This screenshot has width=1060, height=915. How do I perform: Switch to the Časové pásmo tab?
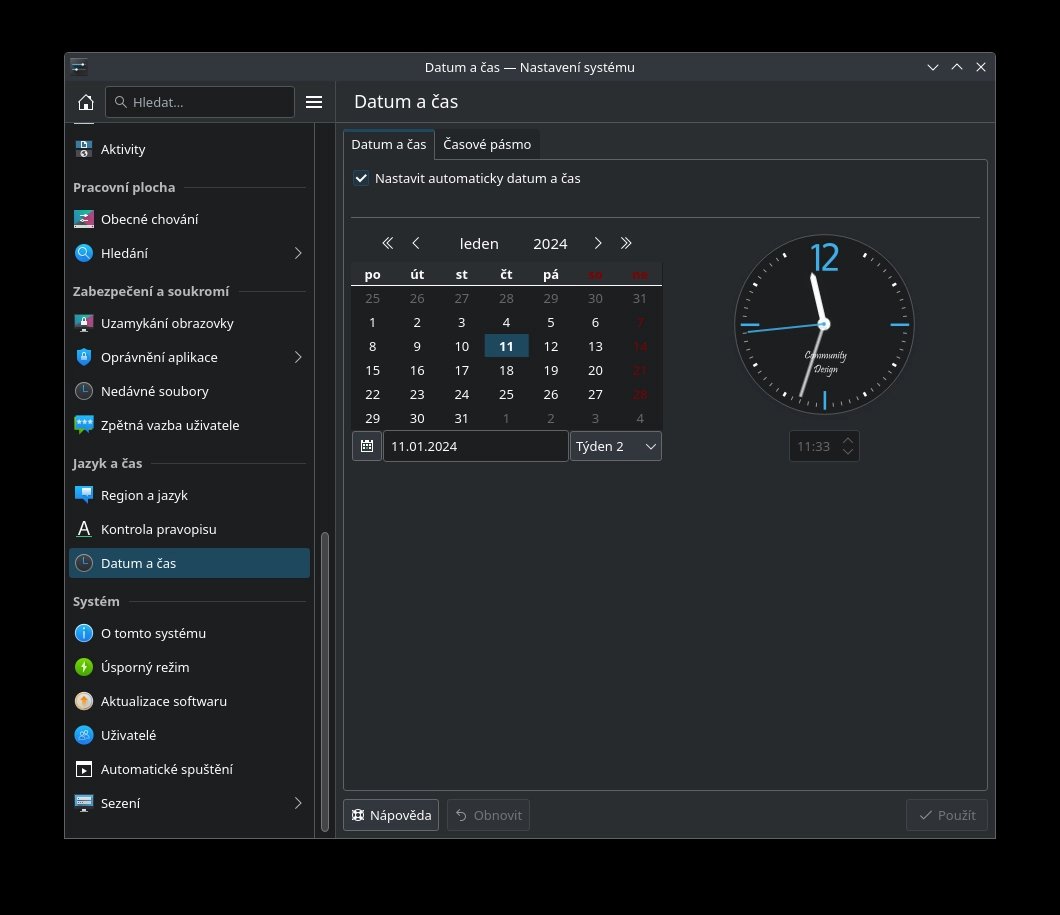click(x=487, y=144)
